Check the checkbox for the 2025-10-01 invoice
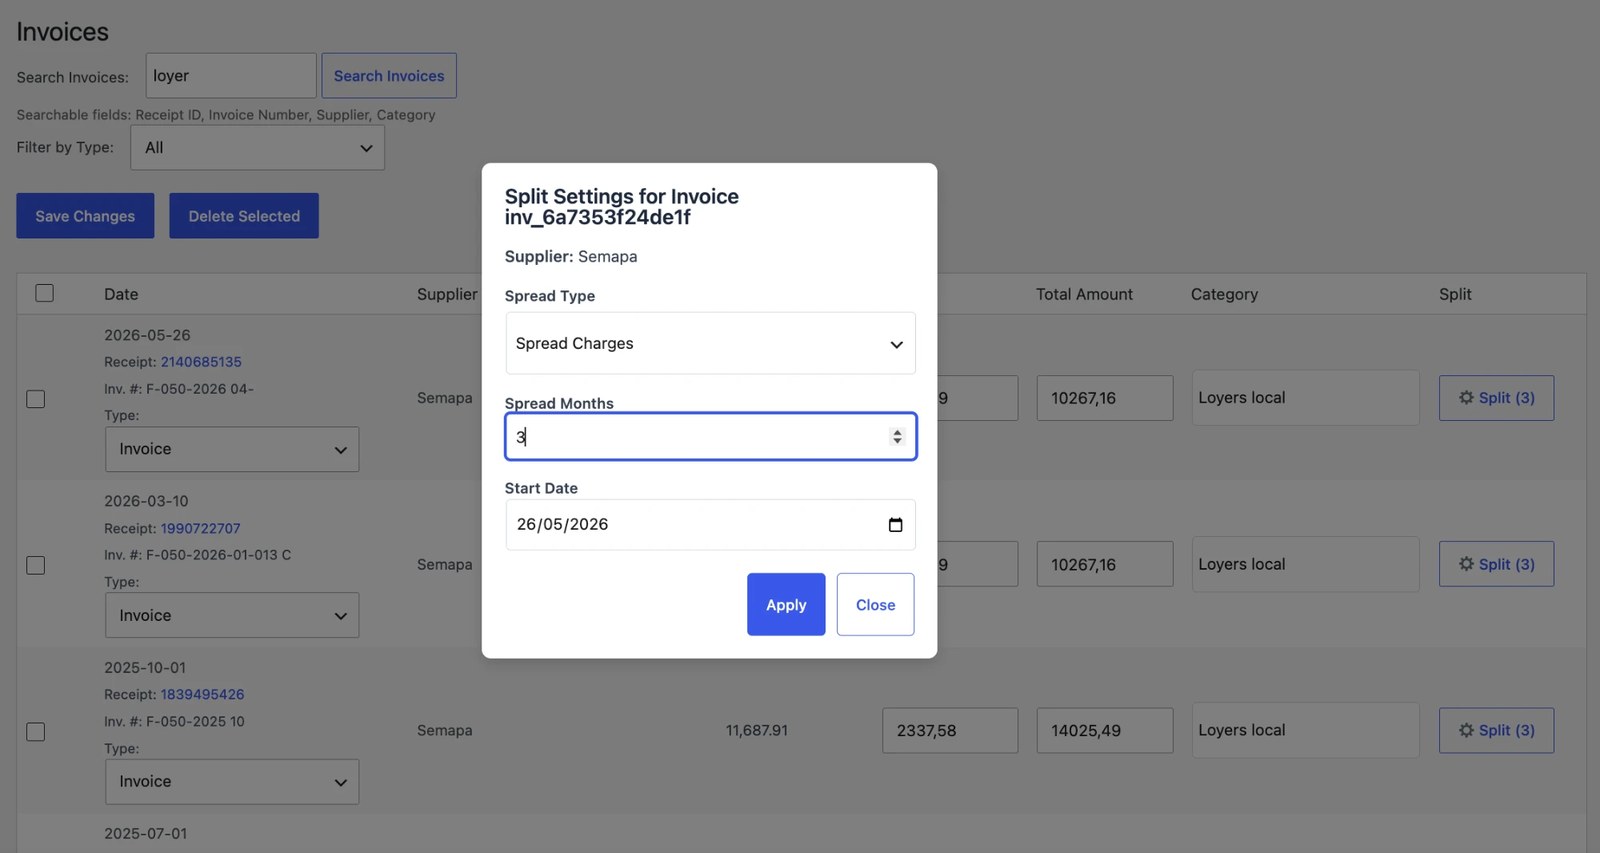Image resolution: width=1600 pixels, height=853 pixels. coord(36,732)
